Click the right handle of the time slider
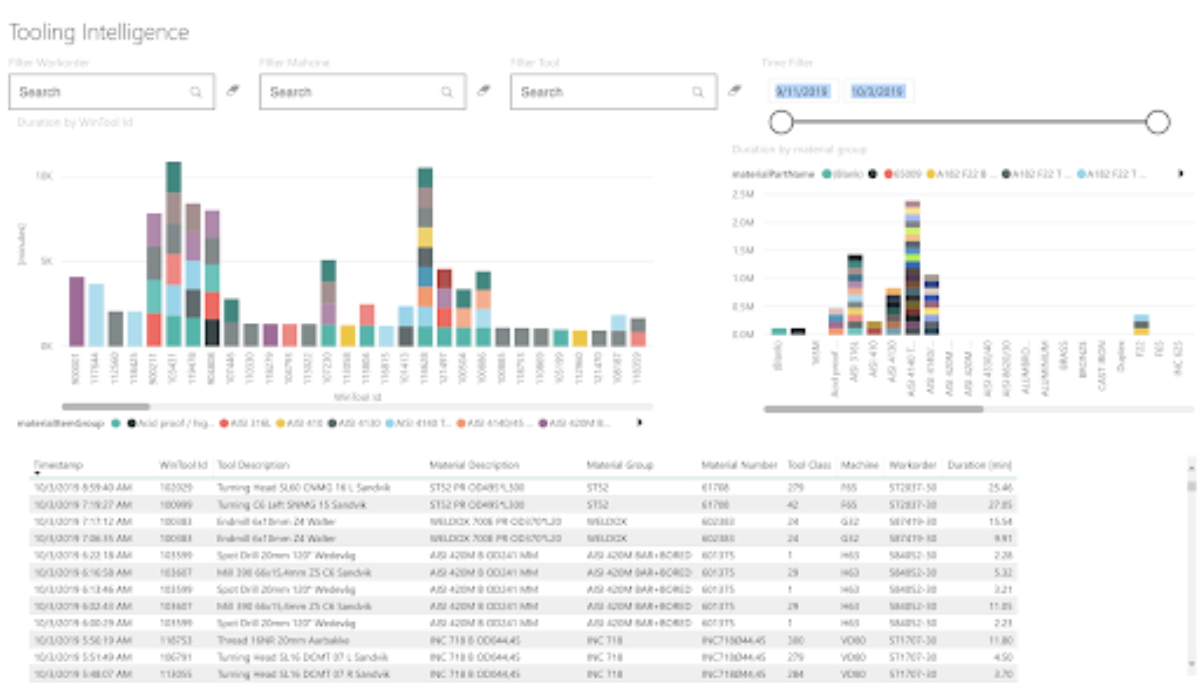Screen dimensions: 1204x692 [x=1157, y=123]
